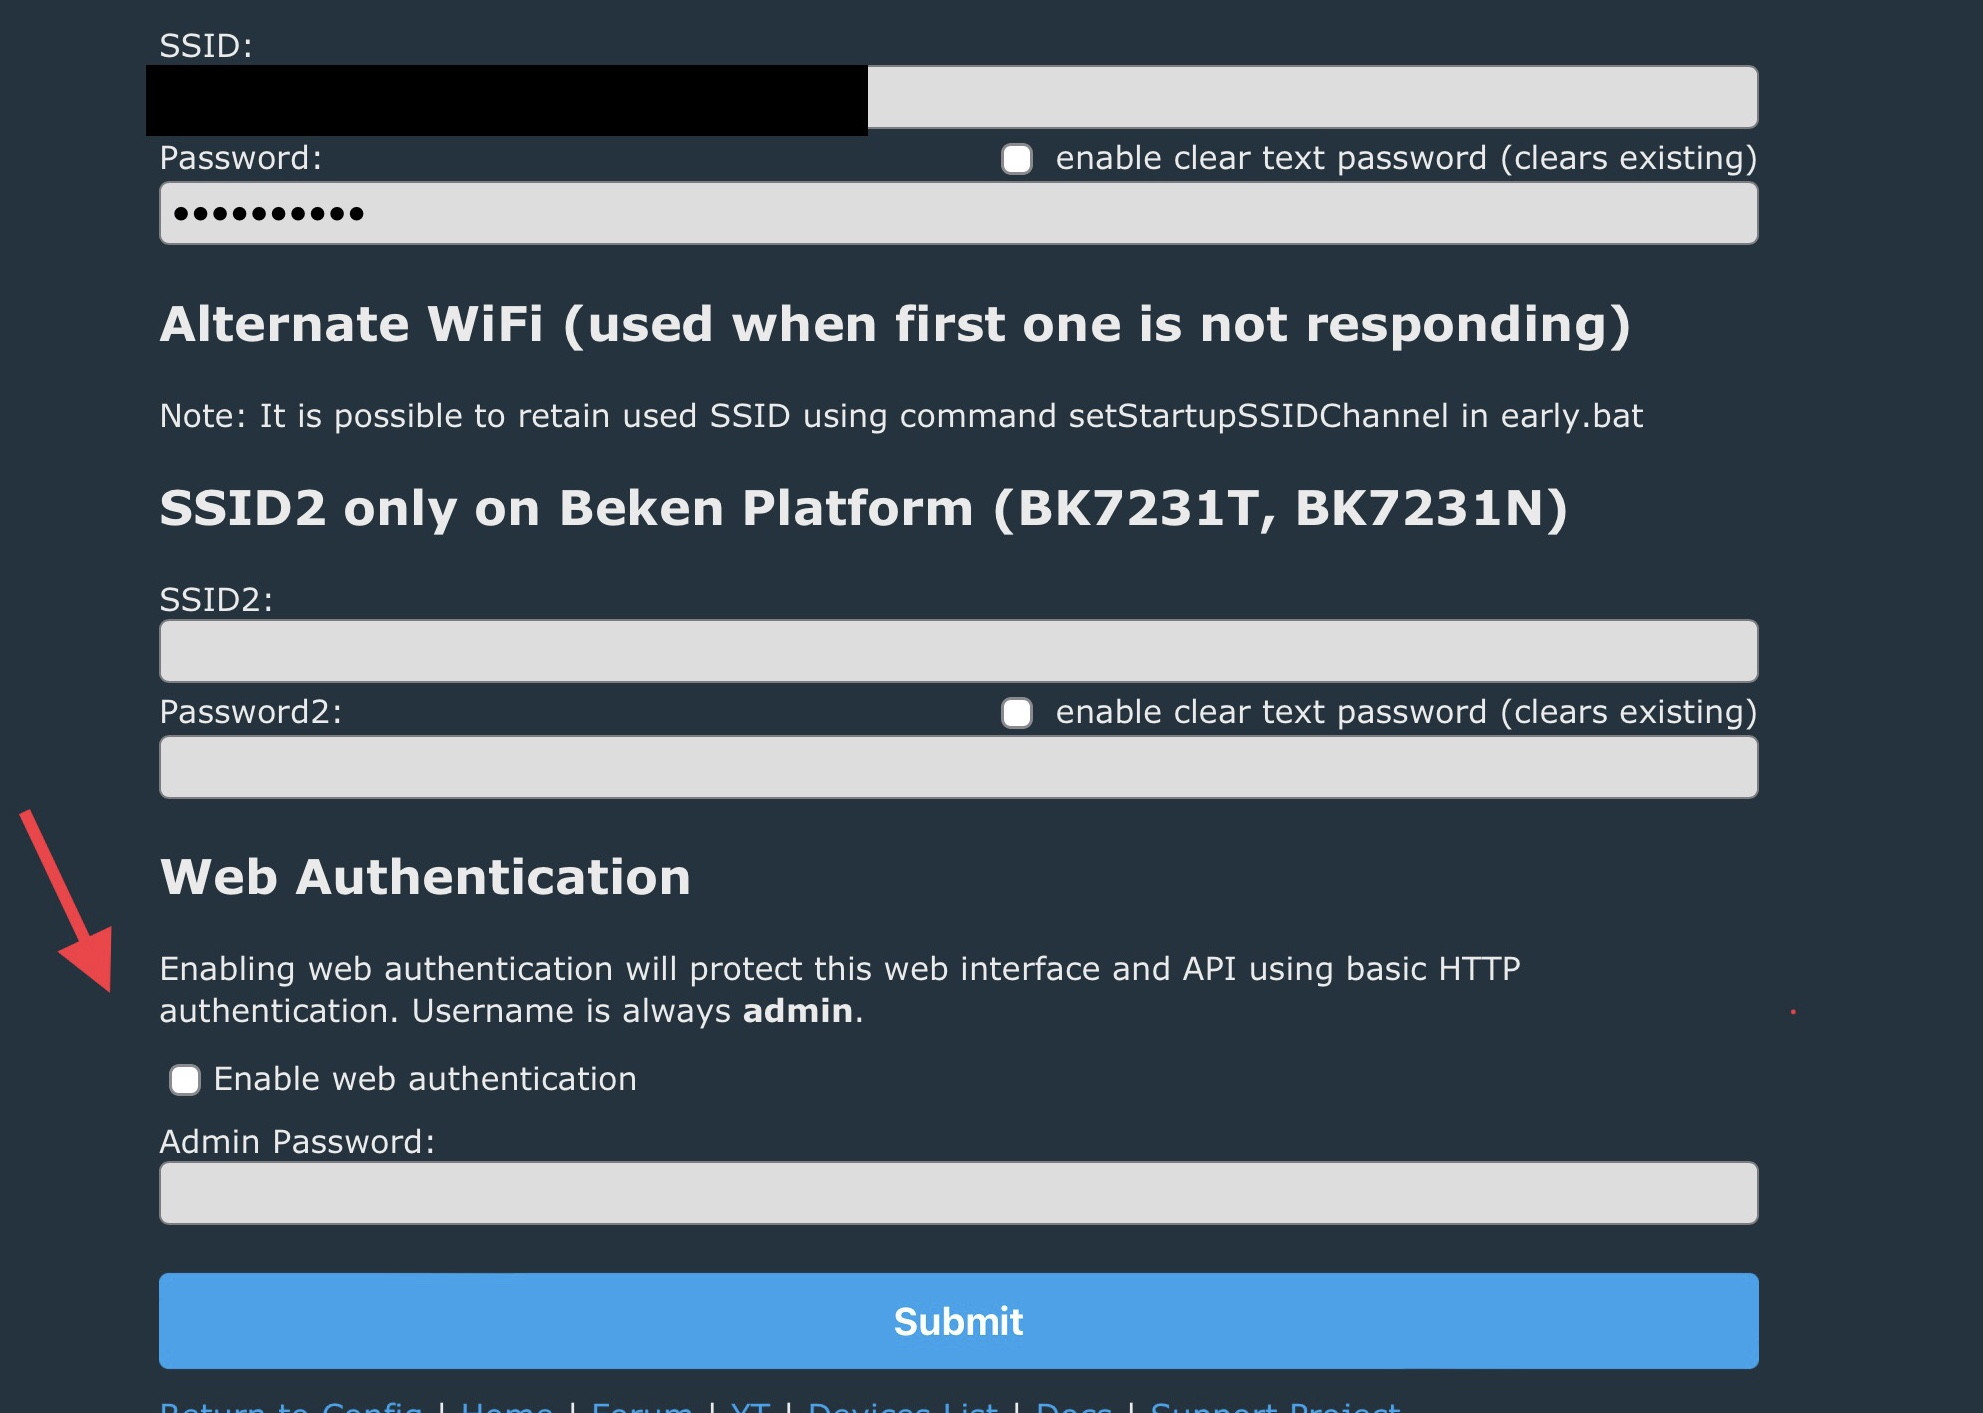This screenshot has width=1983, height=1413.
Task: Enable clear text for the first Password
Action: pyautogui.click(x=1017, y=159)
